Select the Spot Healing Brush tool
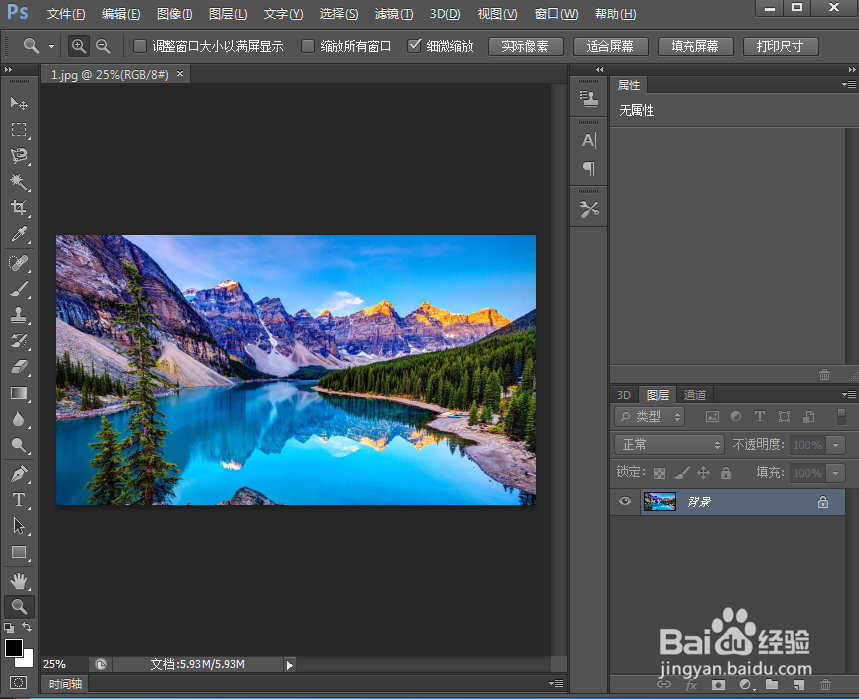This screenshot has width=859, height=699. 19,263
